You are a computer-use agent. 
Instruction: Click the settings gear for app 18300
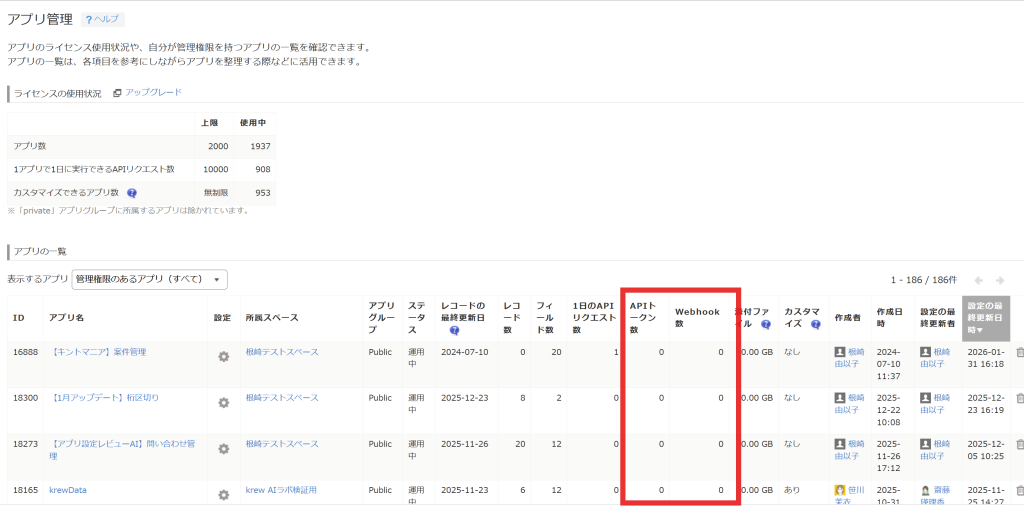point(224,402)
